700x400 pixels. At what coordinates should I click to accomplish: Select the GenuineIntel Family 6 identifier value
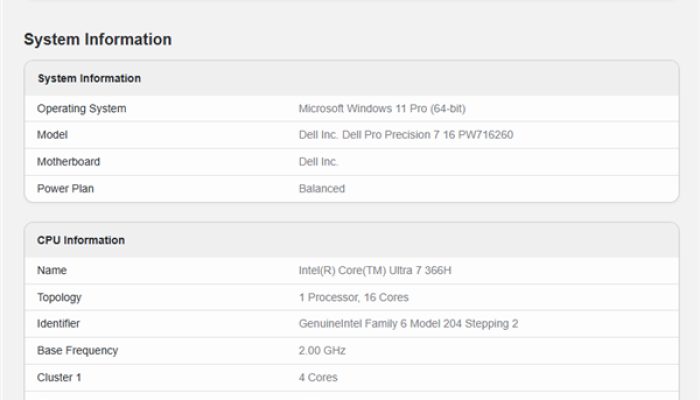[x=408, y=323]
